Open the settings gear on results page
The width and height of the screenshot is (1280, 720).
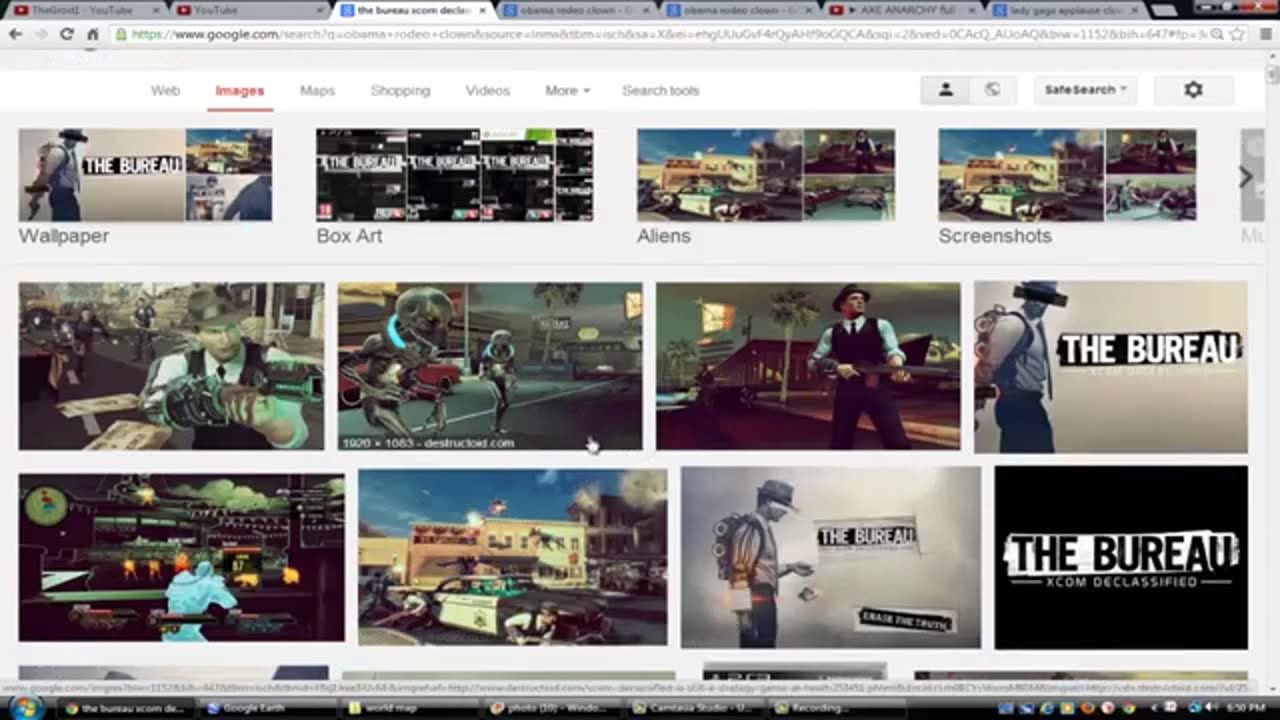(x=1193, y=90)
